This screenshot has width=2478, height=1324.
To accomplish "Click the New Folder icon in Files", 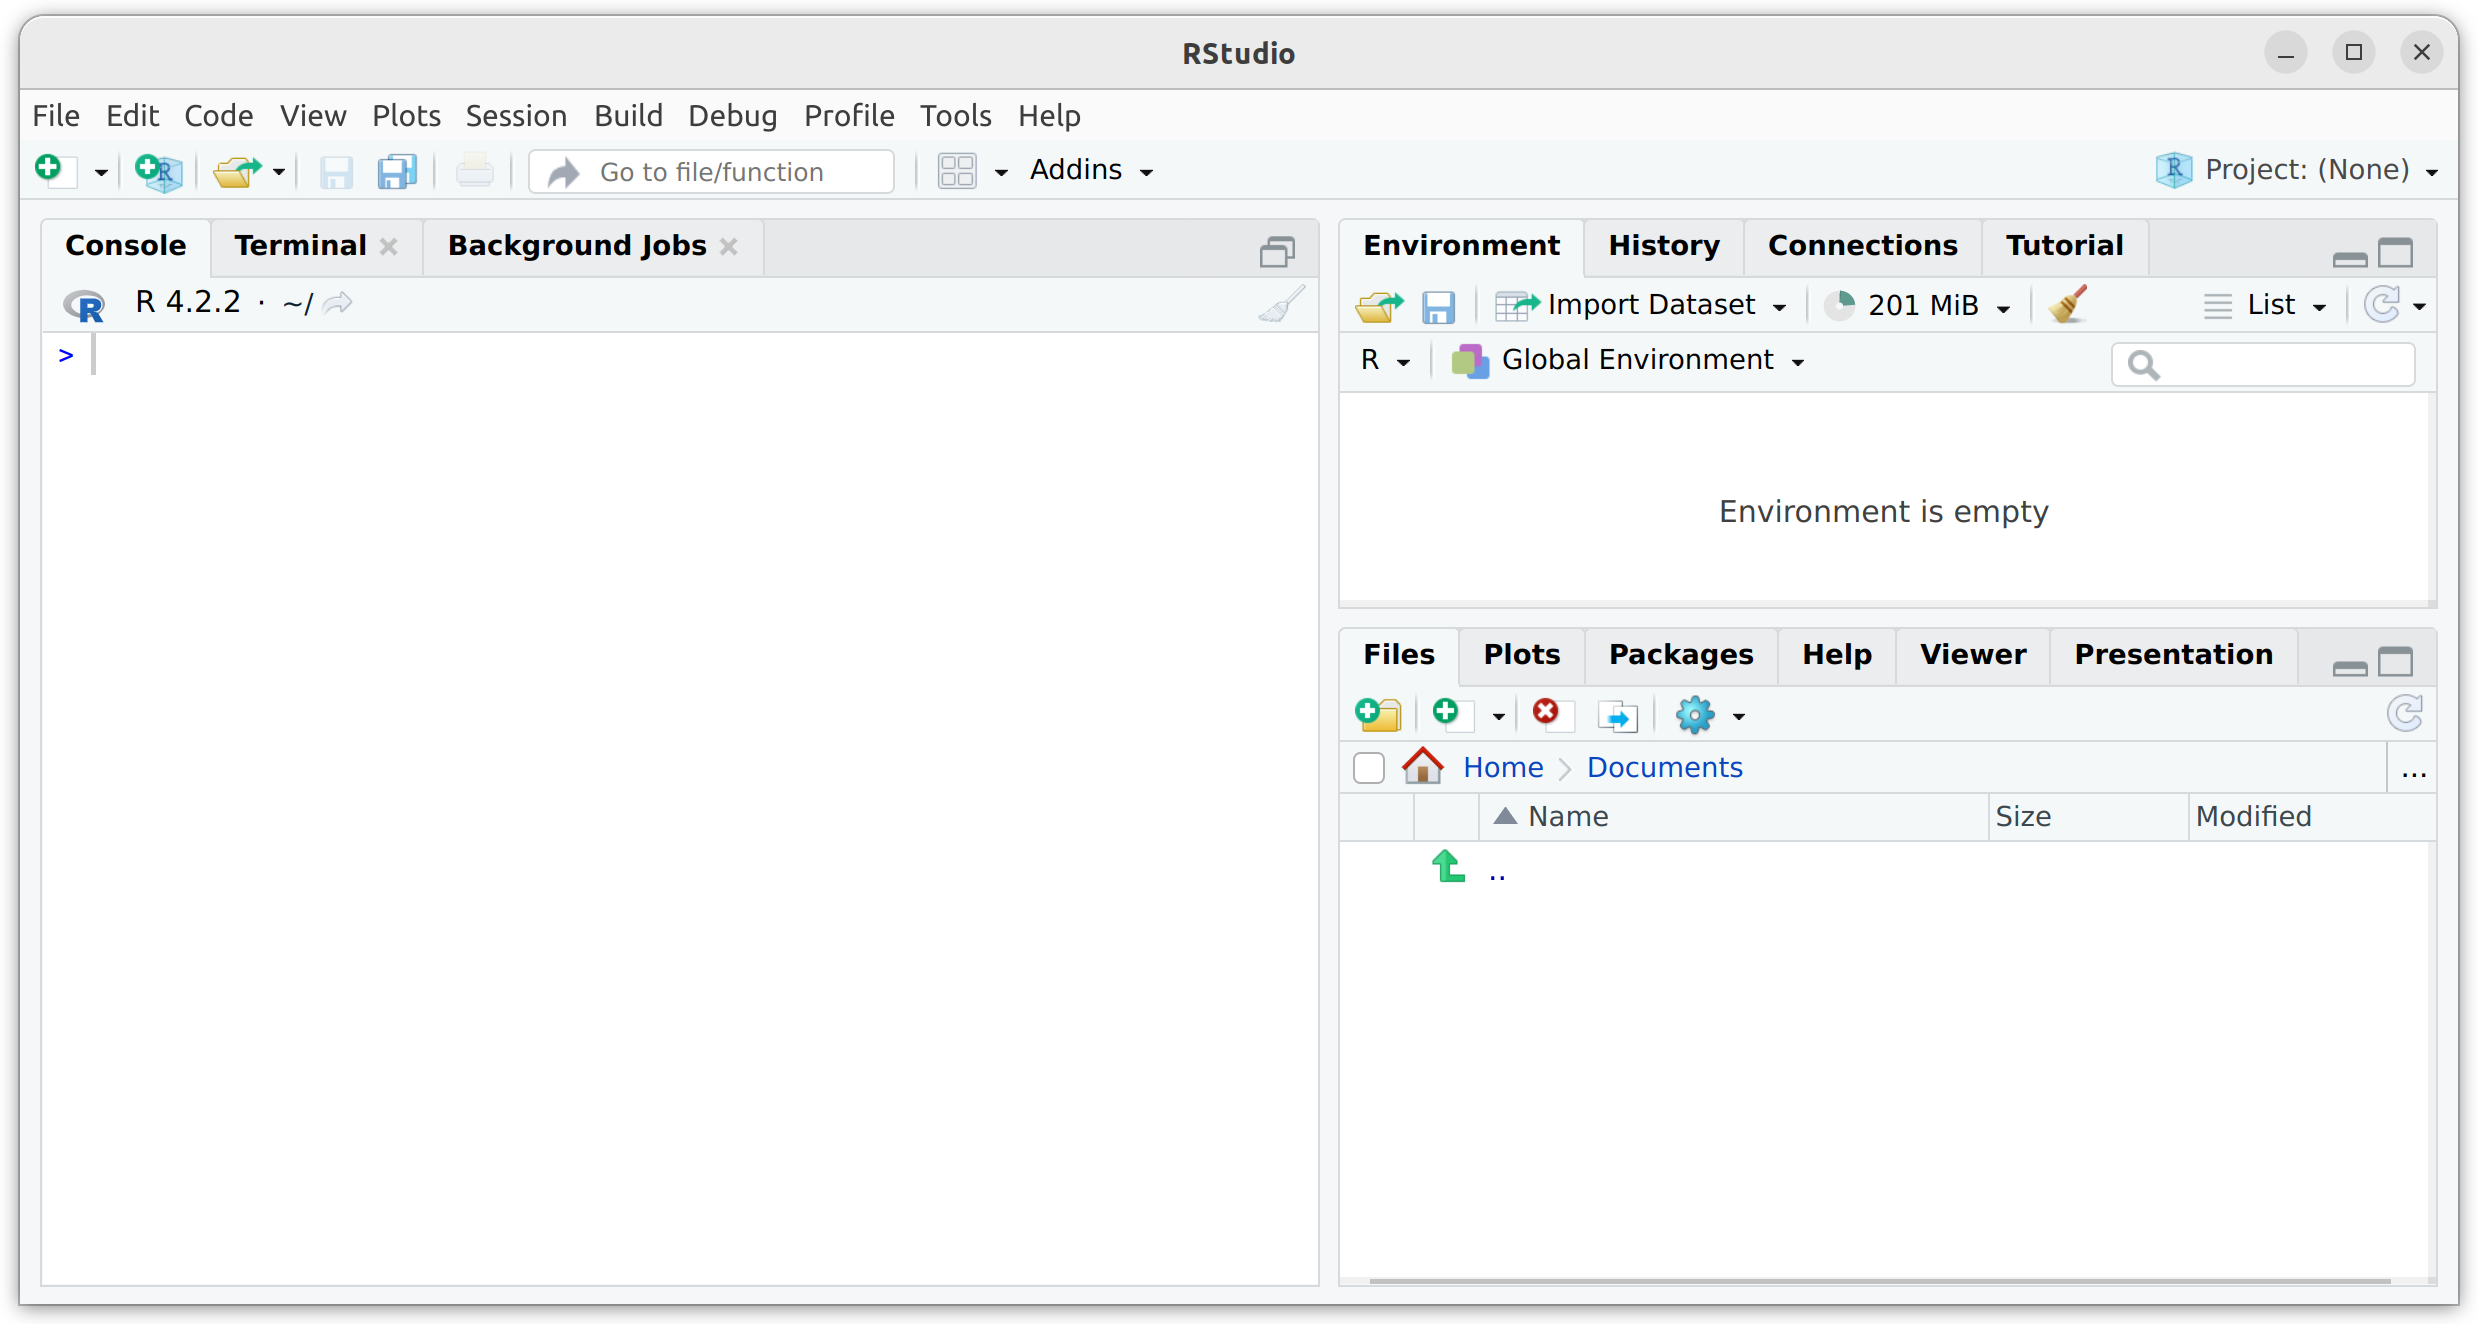I will 1379,714.
